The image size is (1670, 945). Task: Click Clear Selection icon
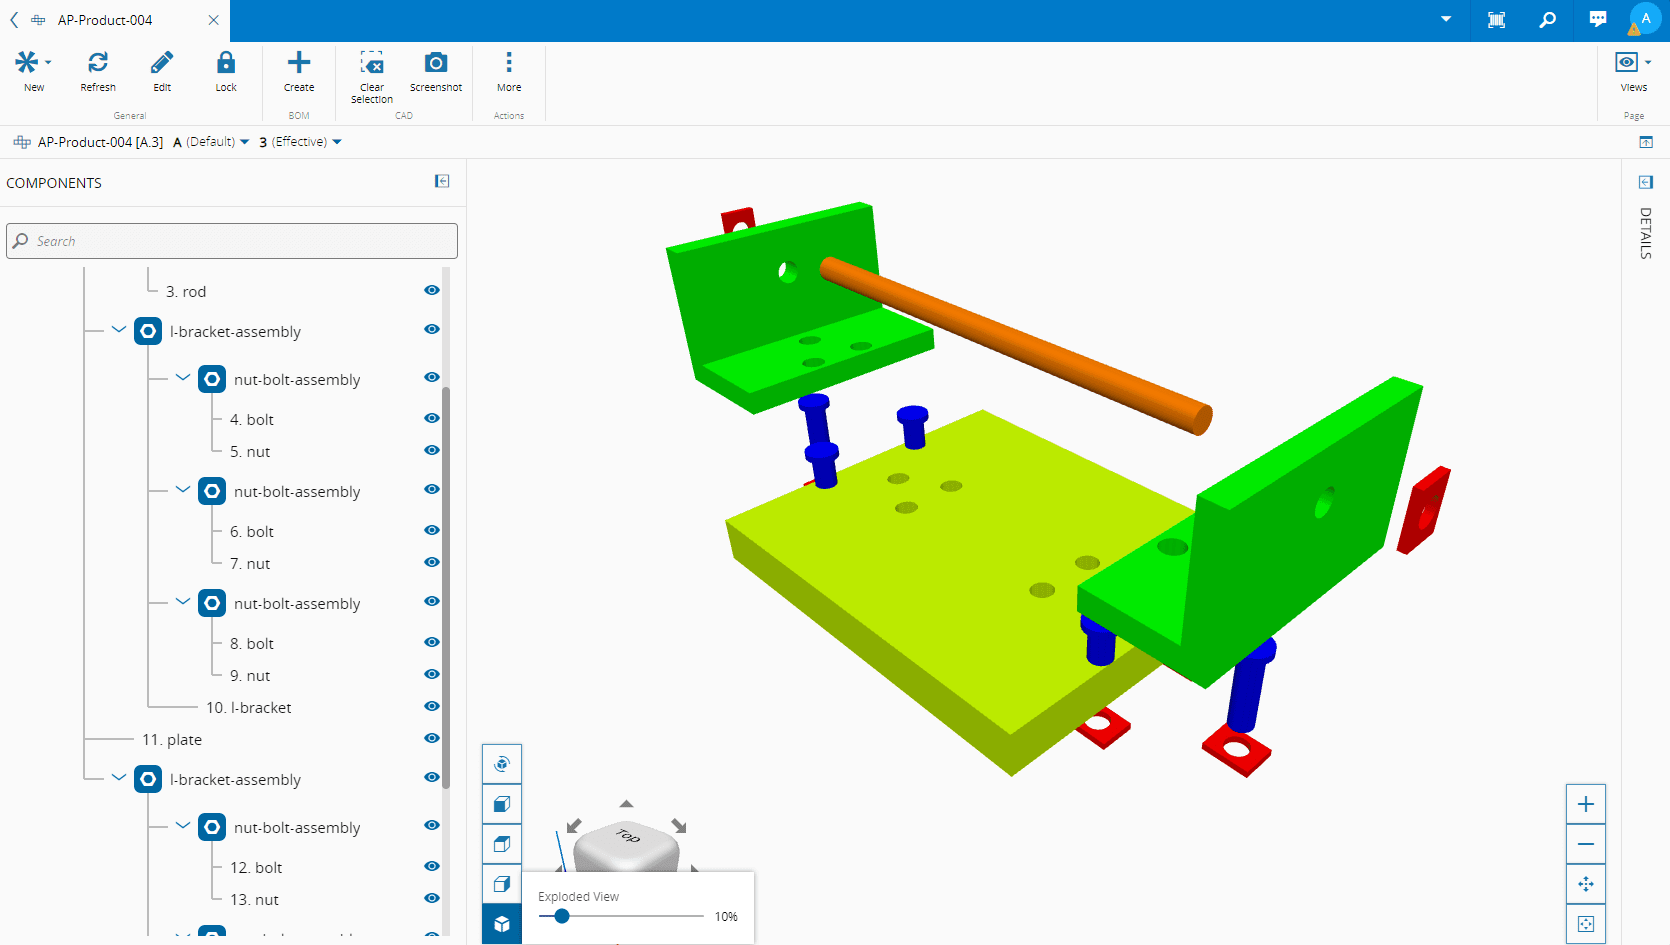(x=372, y=63)
